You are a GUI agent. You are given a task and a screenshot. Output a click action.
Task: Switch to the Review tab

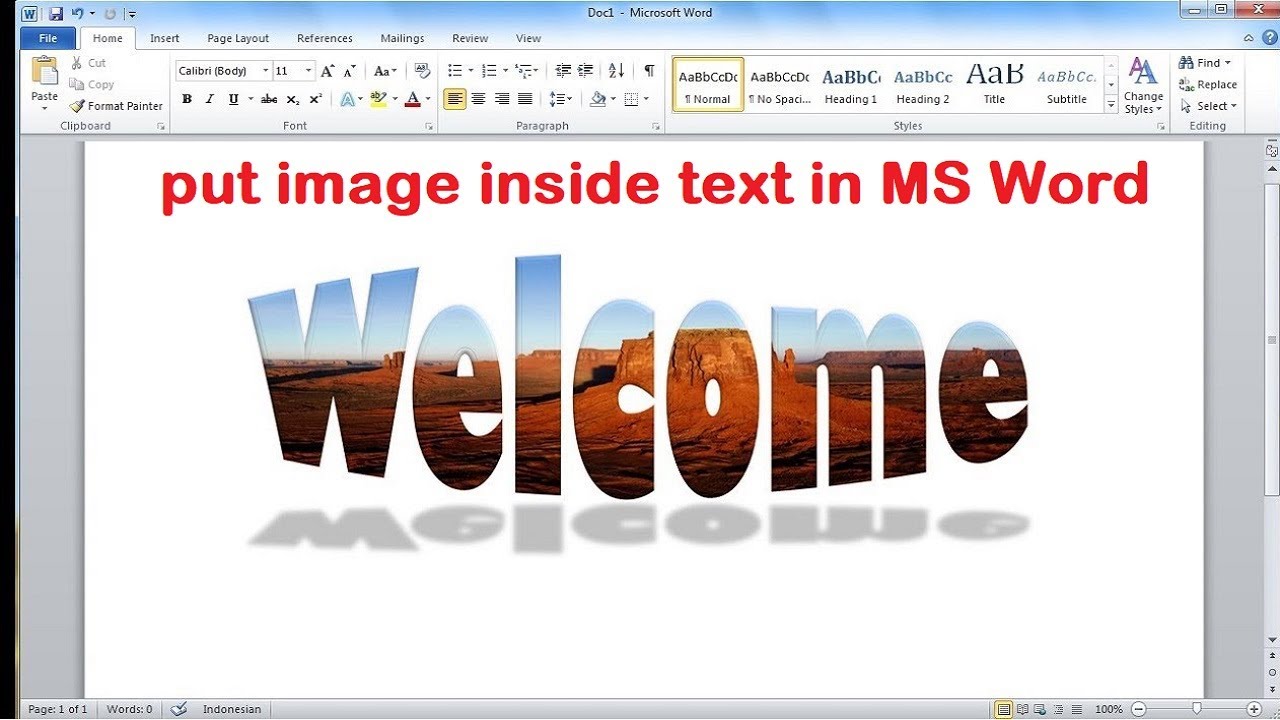pos(470,38)
